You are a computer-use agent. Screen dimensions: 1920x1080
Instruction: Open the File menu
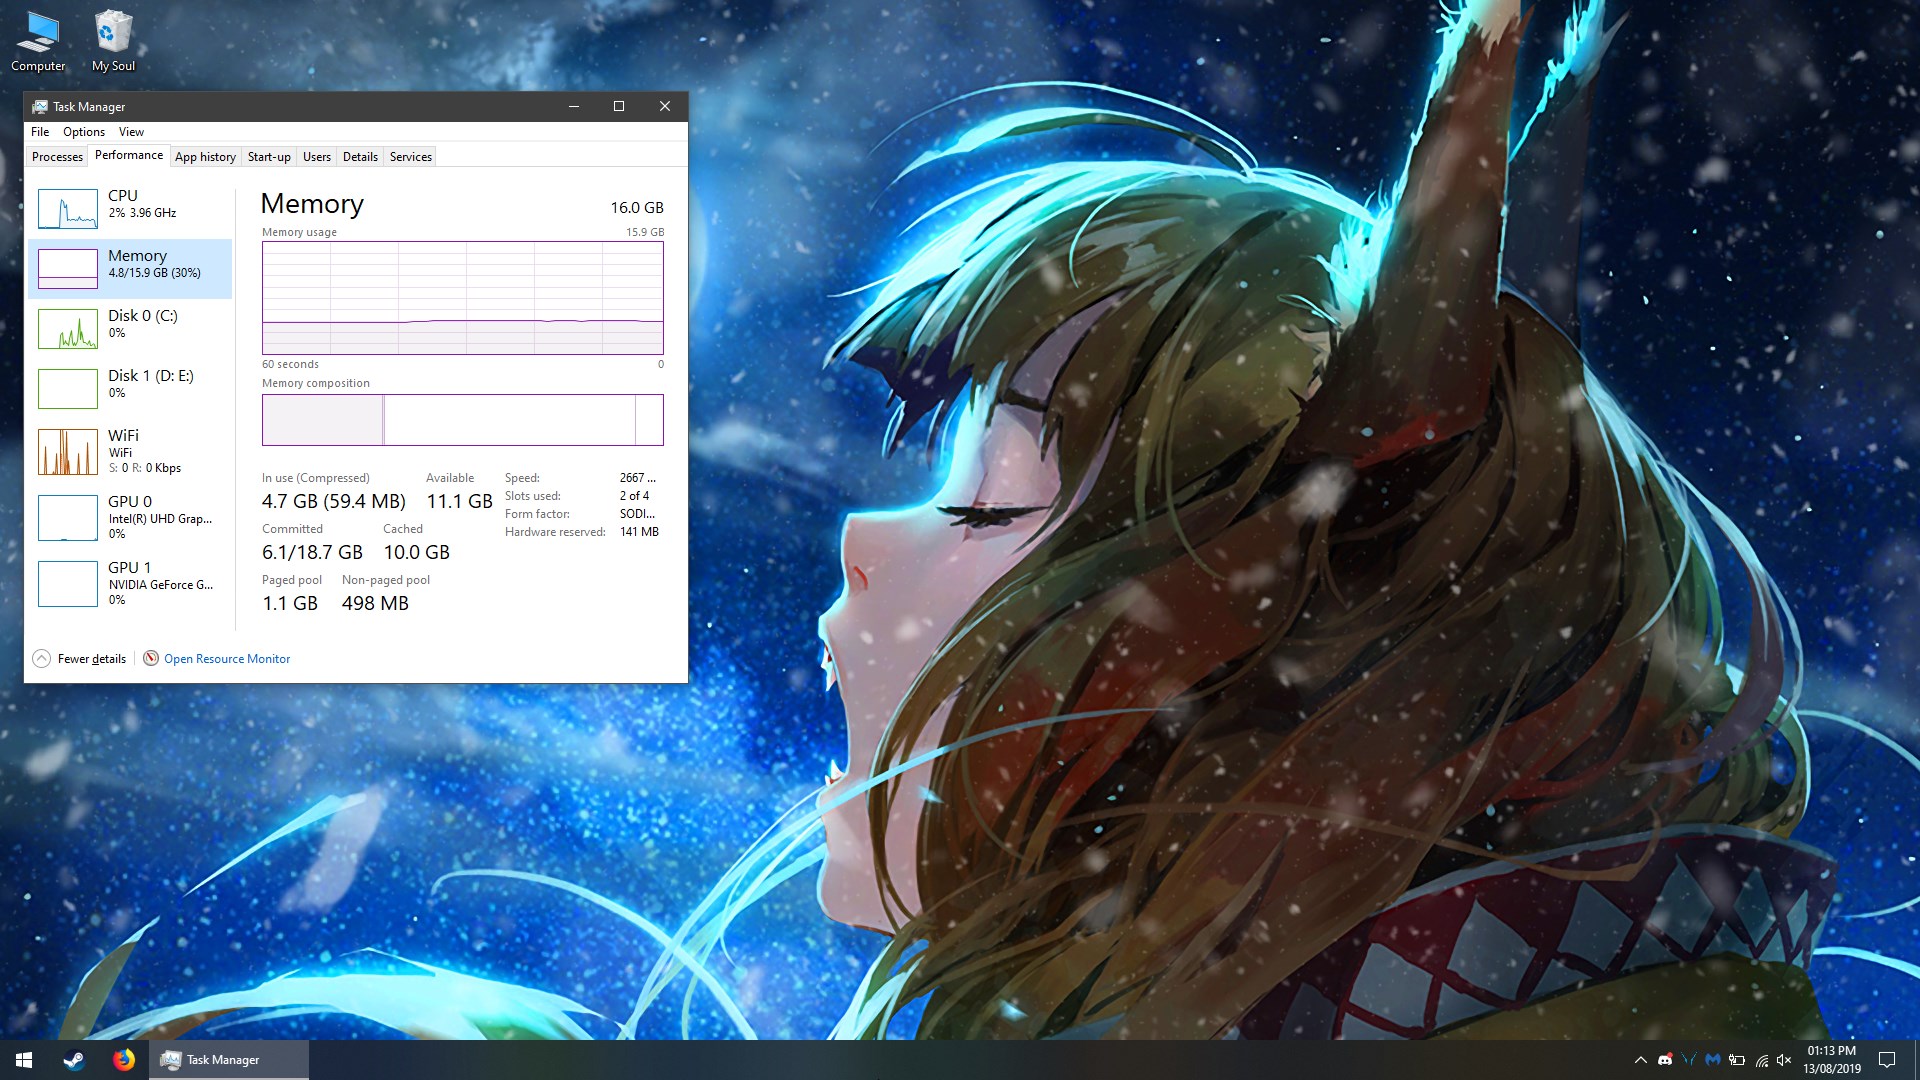(x=40, y=132)
